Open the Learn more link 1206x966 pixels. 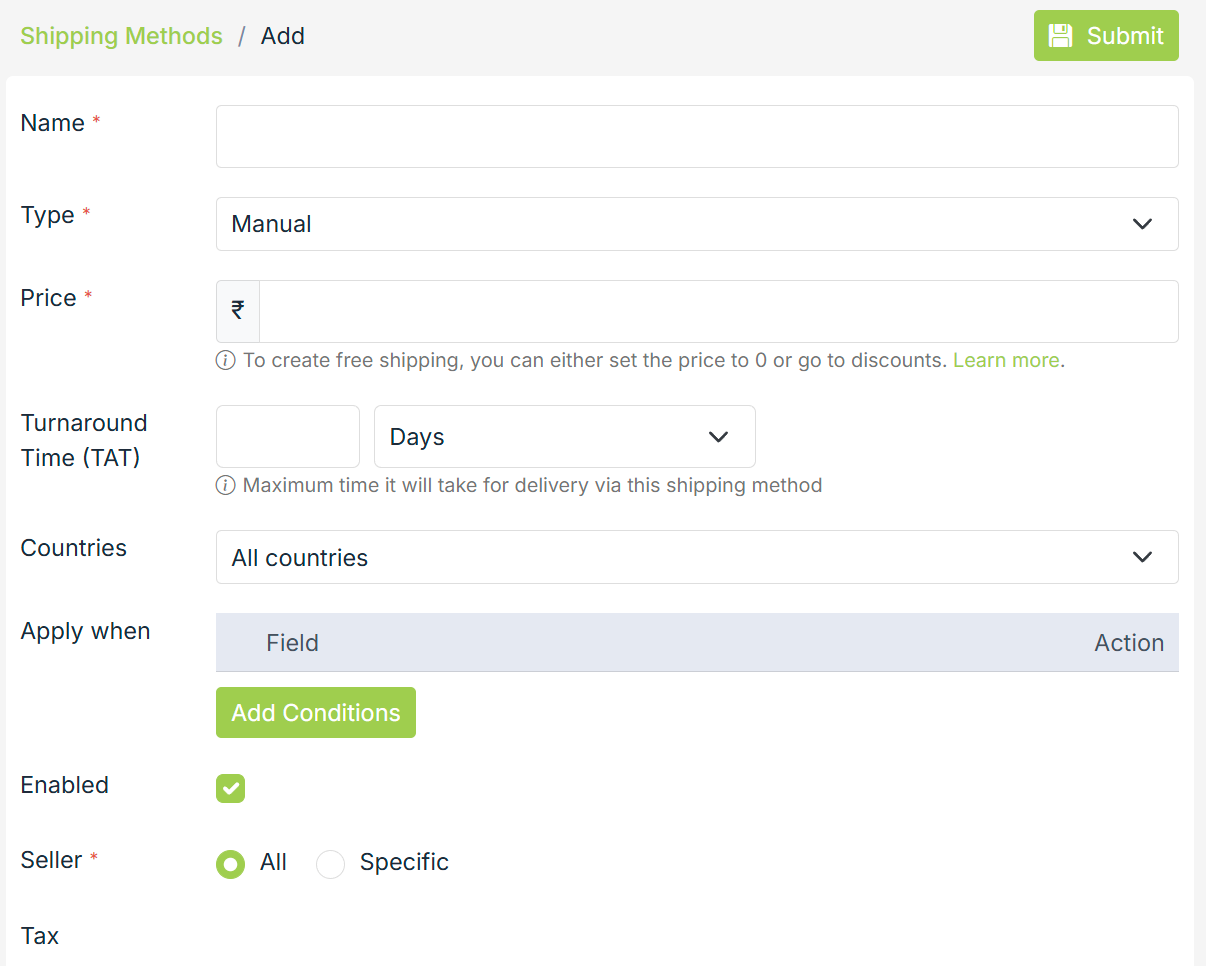tap(1005, 360)
